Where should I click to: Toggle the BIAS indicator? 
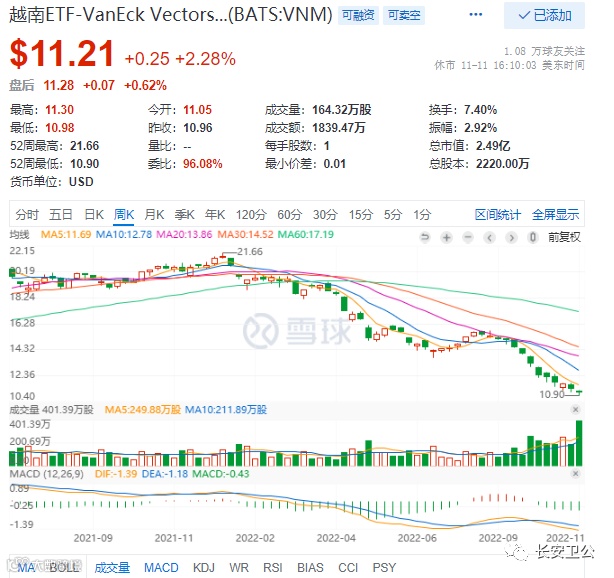[x=310, y=567]
